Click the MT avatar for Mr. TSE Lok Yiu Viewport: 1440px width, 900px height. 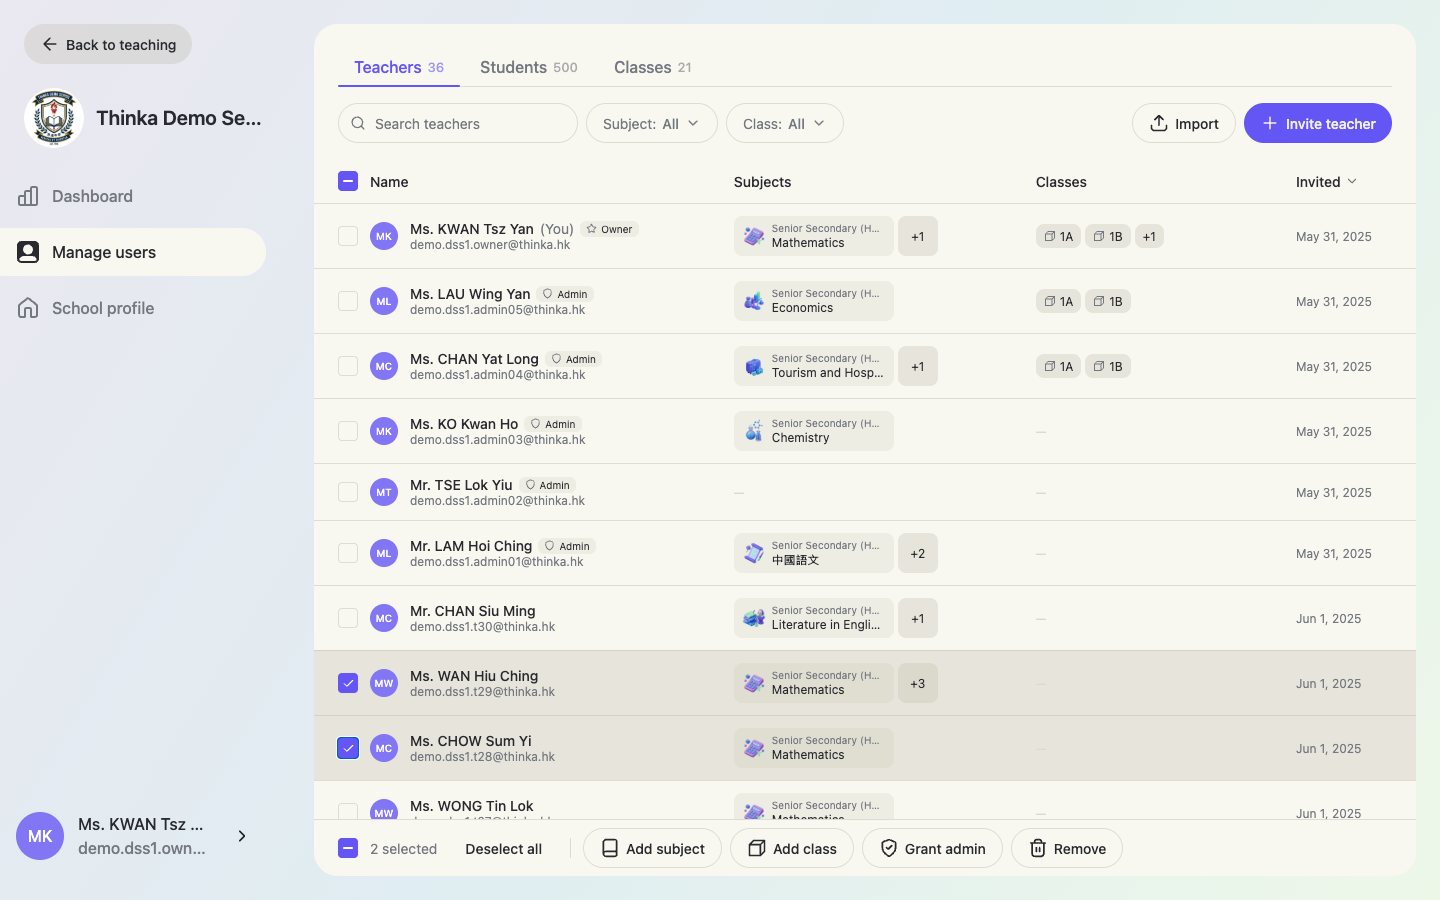tap(384, 492)
